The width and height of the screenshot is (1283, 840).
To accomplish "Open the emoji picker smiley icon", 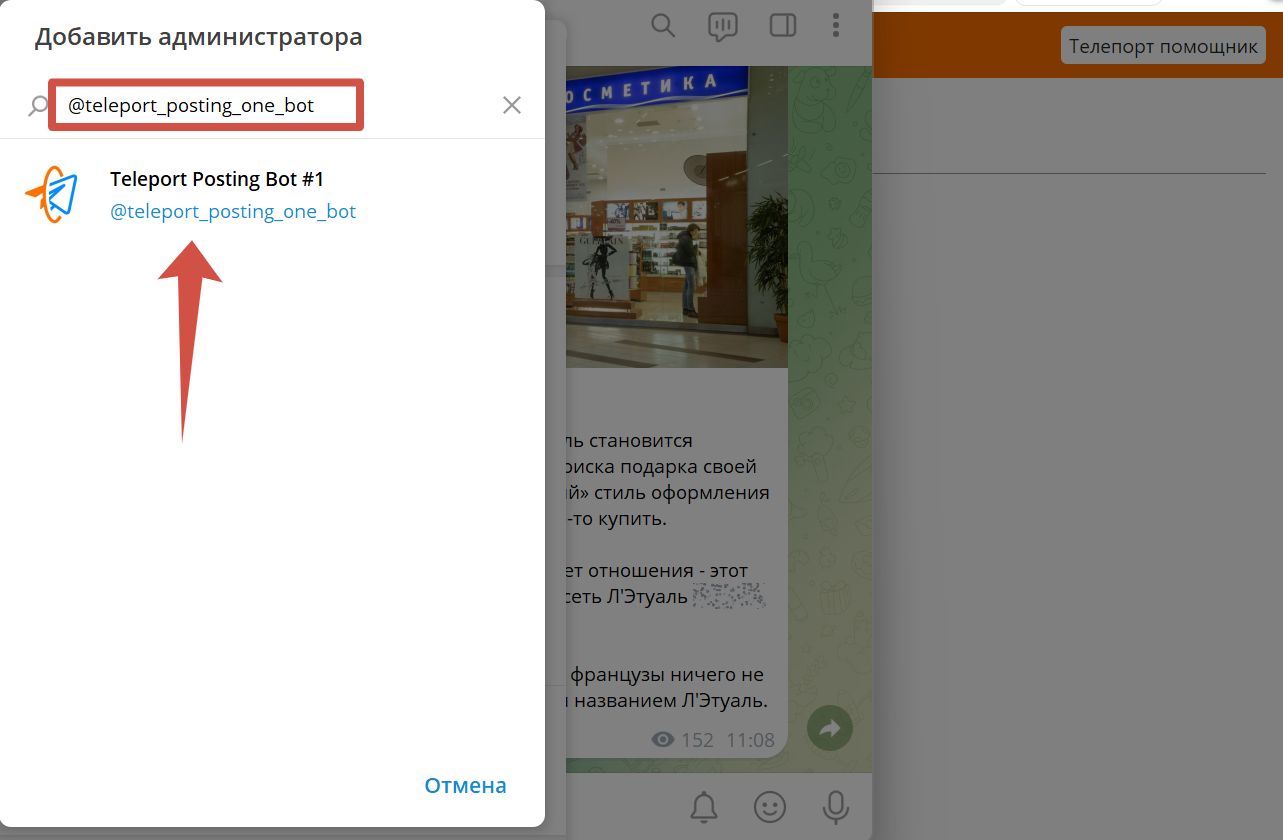I will coord(770,807).
